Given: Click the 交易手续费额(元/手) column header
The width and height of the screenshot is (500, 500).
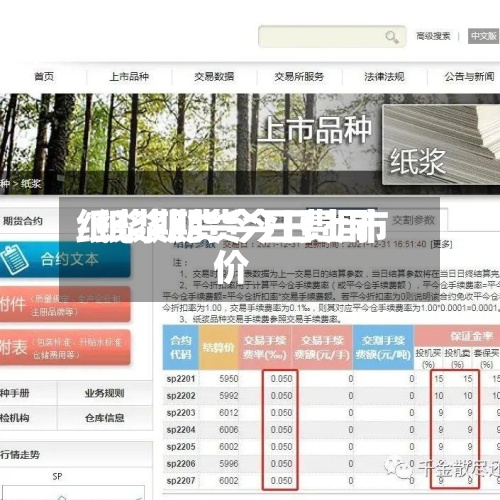Looking at the screenshot, I should (322, 347).
